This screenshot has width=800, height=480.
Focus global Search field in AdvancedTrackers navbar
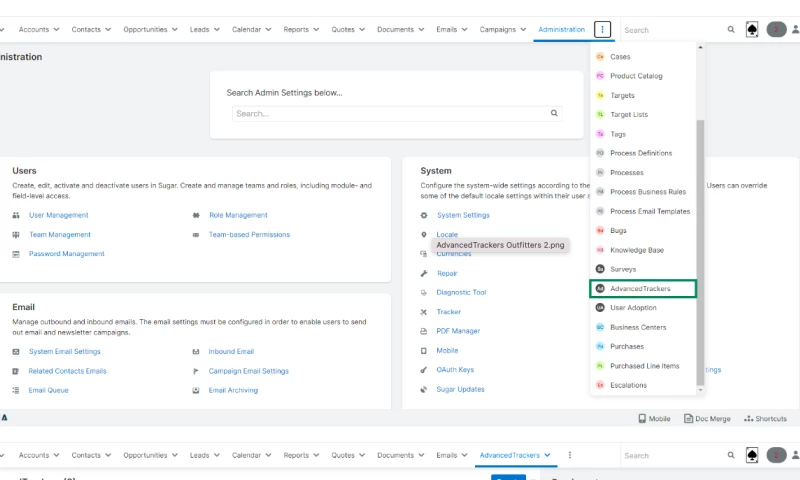coord(673,456)
